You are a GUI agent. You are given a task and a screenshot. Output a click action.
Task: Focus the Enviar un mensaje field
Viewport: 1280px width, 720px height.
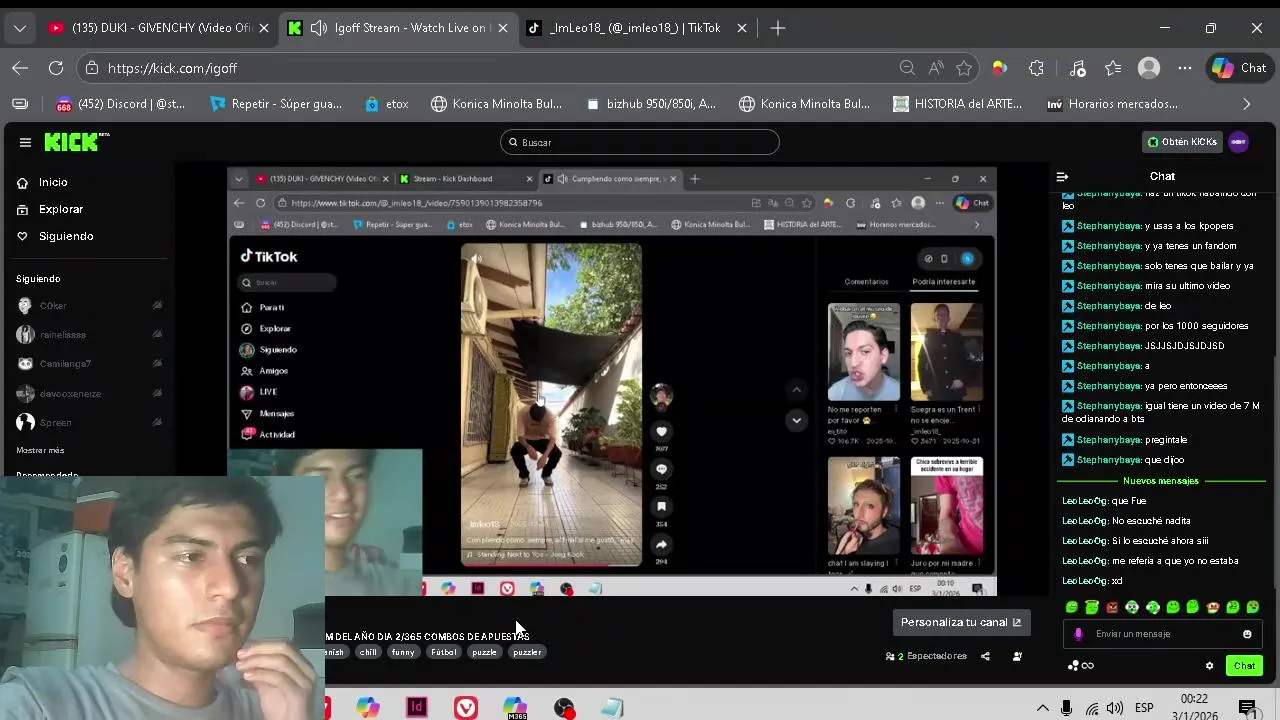tap(1160, 634)
